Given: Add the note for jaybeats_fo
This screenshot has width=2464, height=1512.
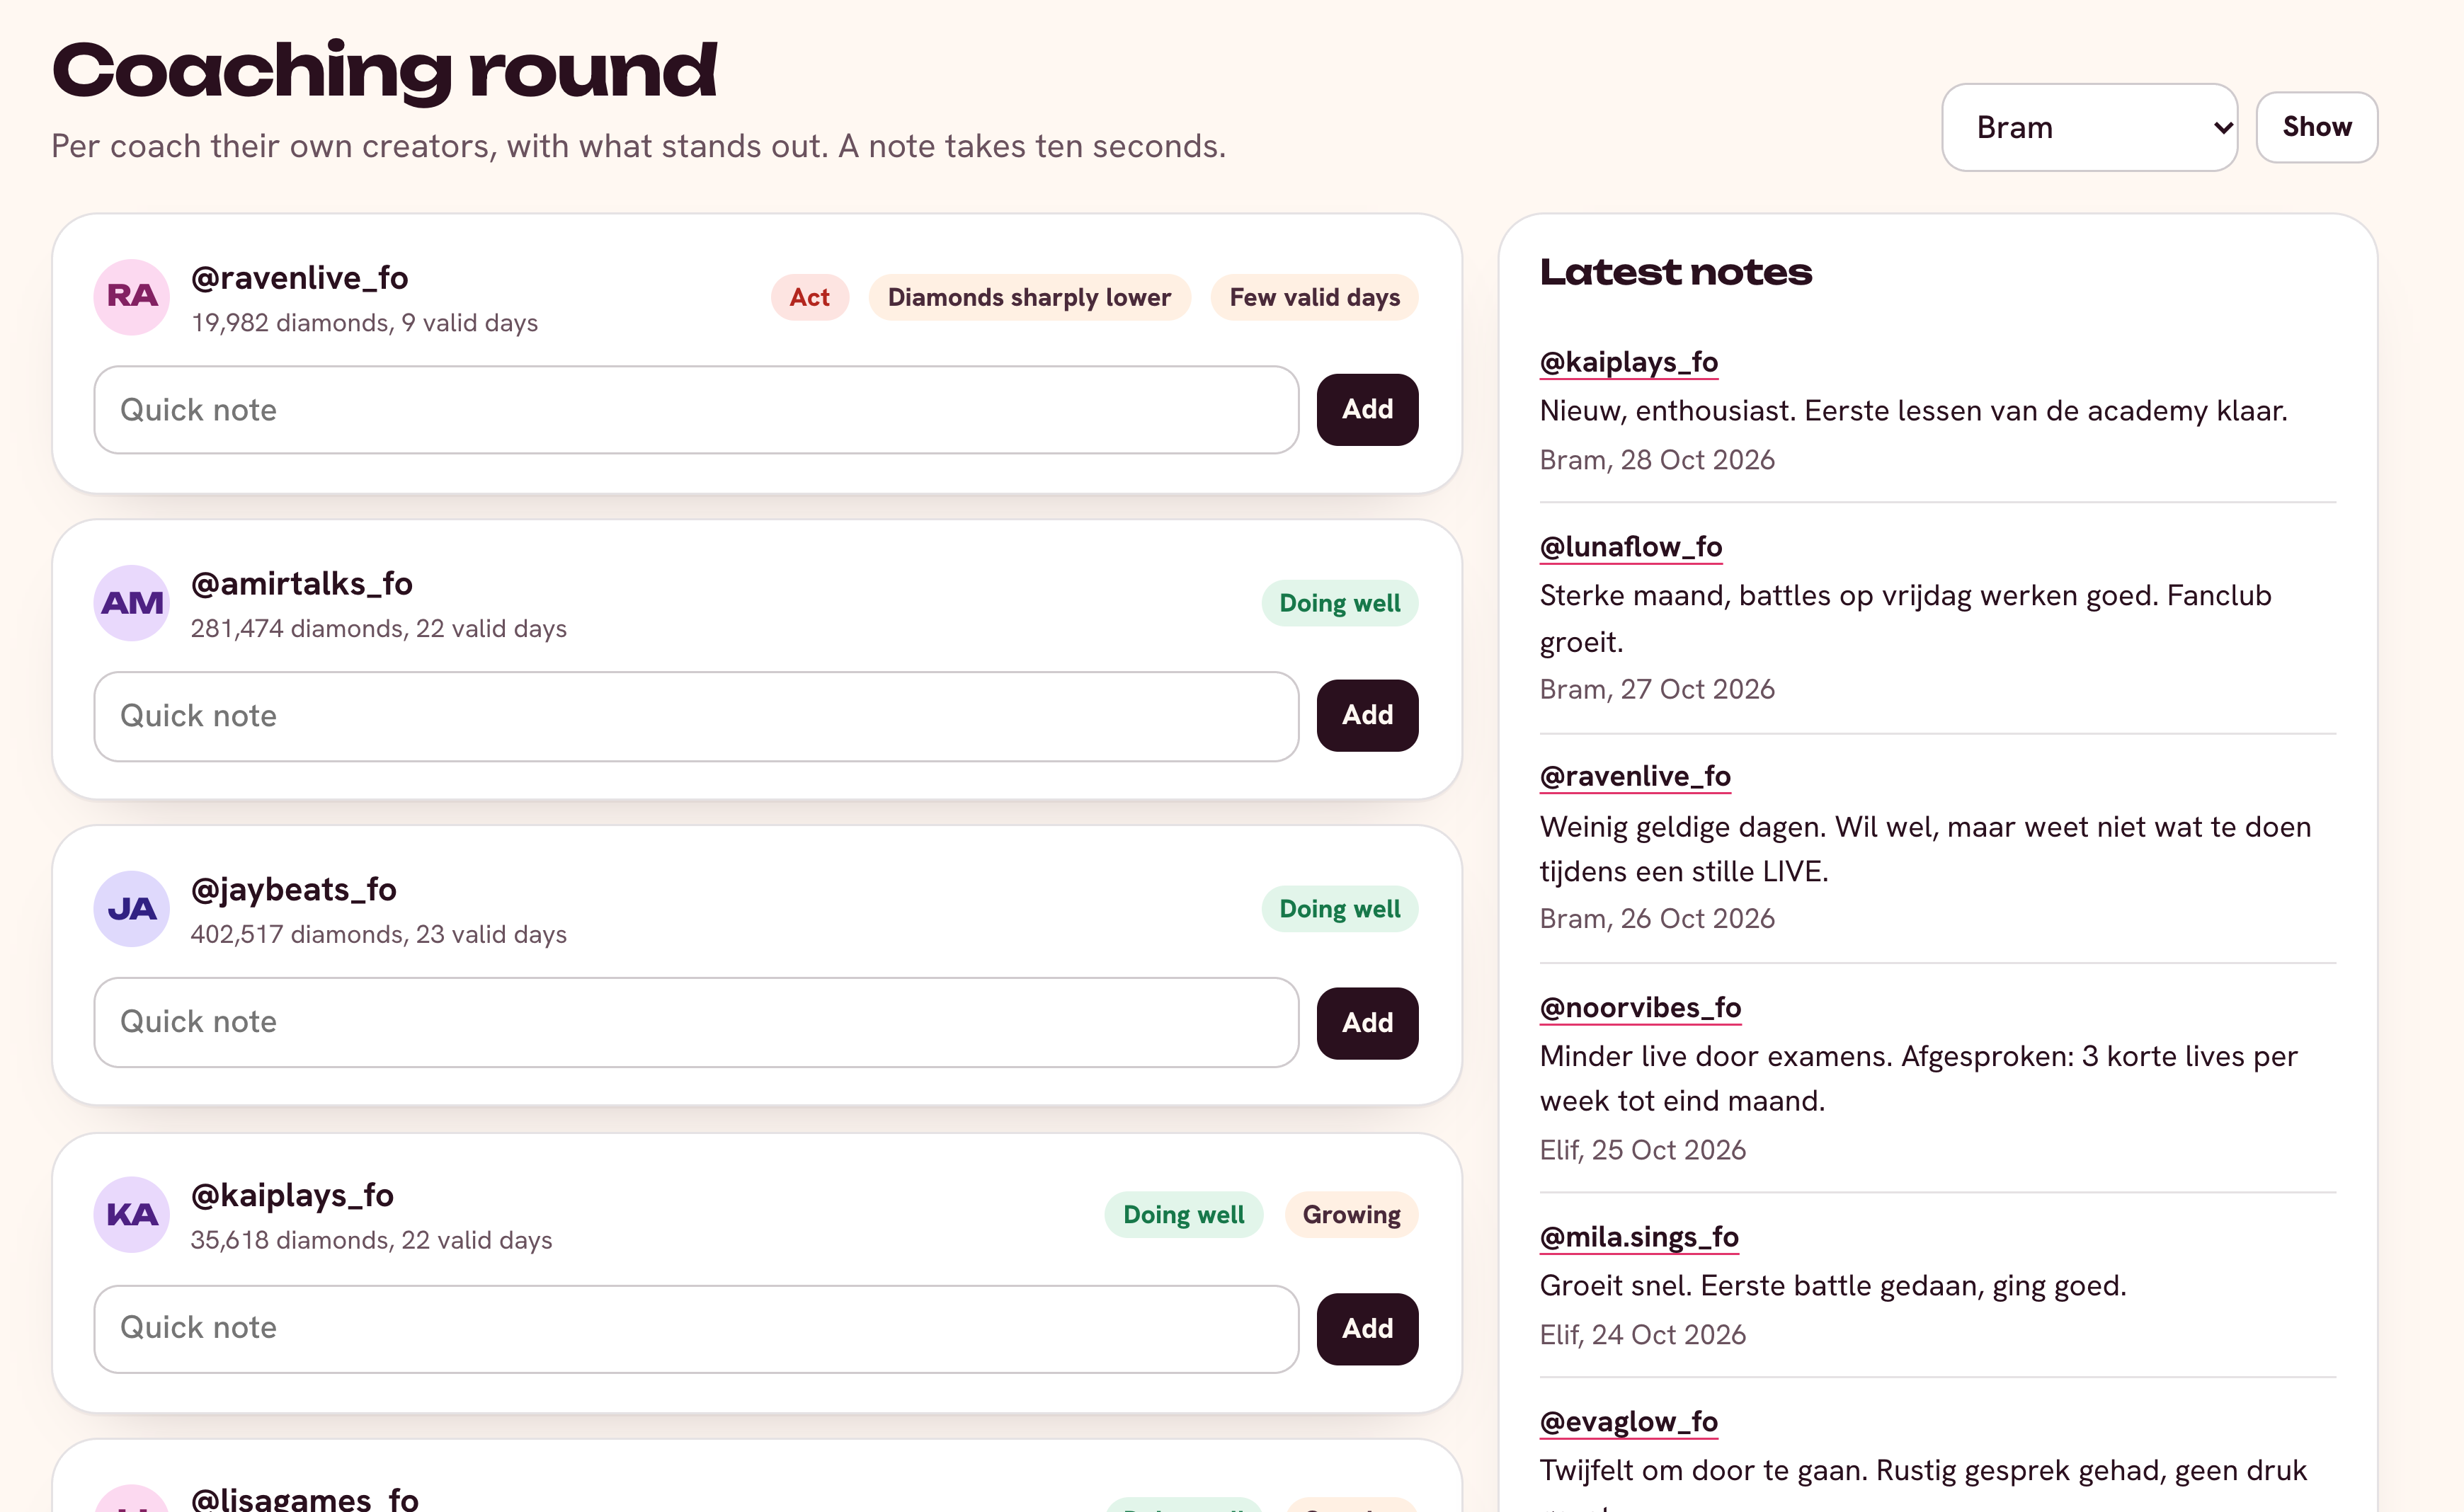Looking at the screenshot, I should point(1367,1023).
